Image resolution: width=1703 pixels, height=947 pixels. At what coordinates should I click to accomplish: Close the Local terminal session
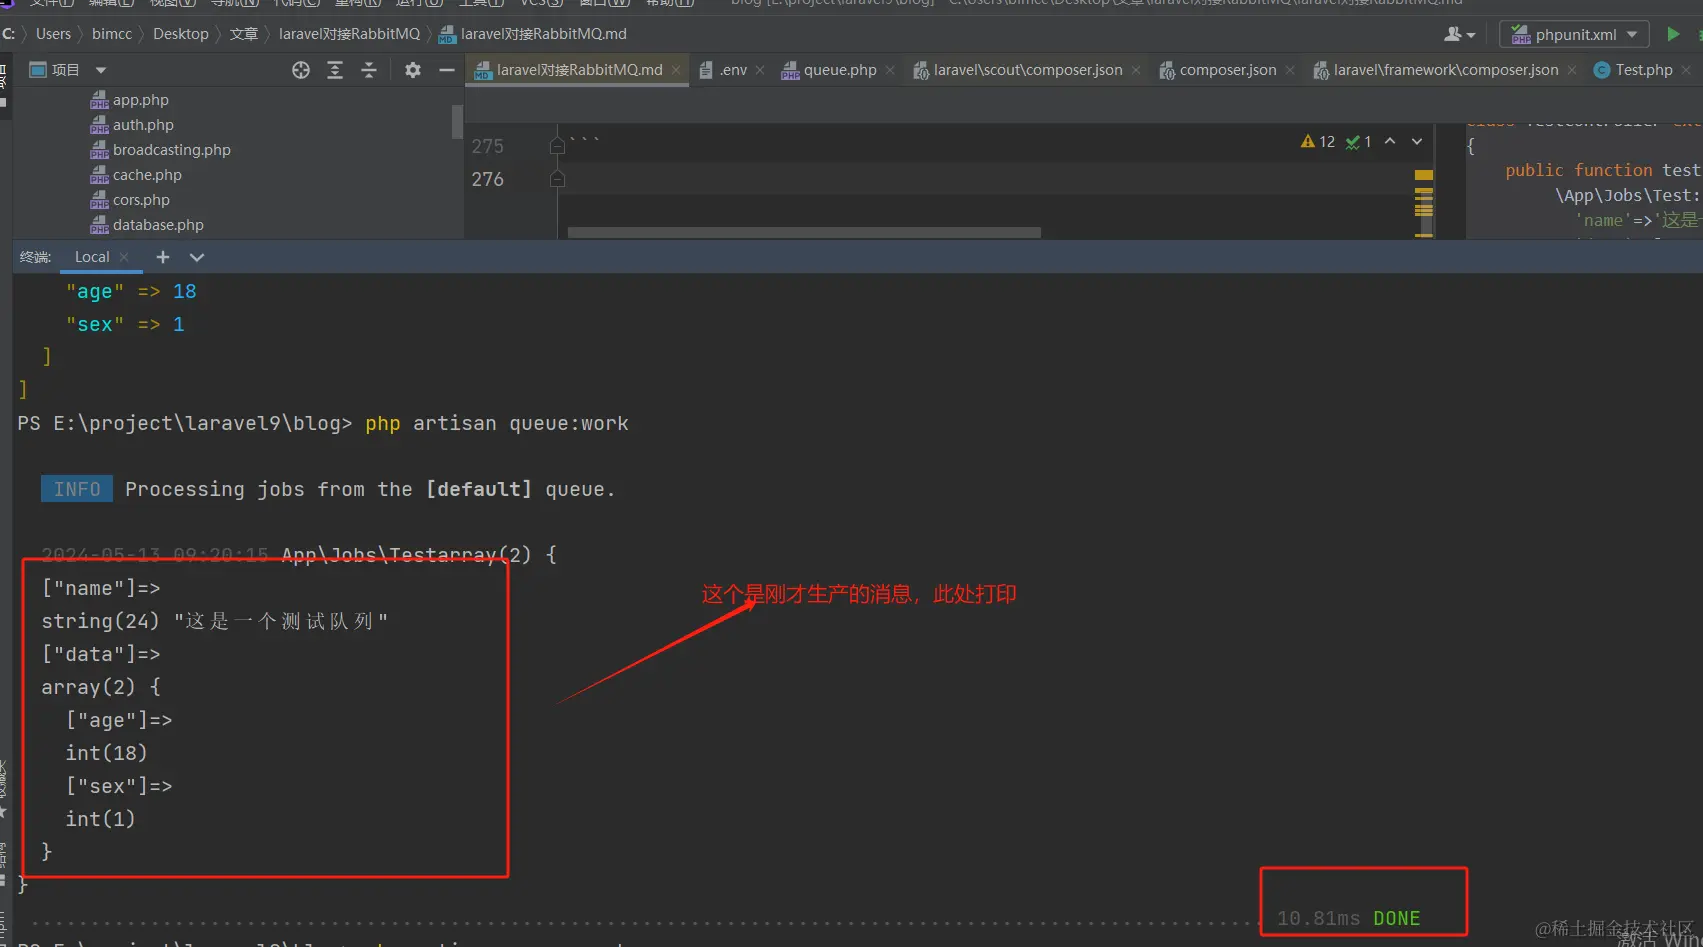click(x=124, y=257)
